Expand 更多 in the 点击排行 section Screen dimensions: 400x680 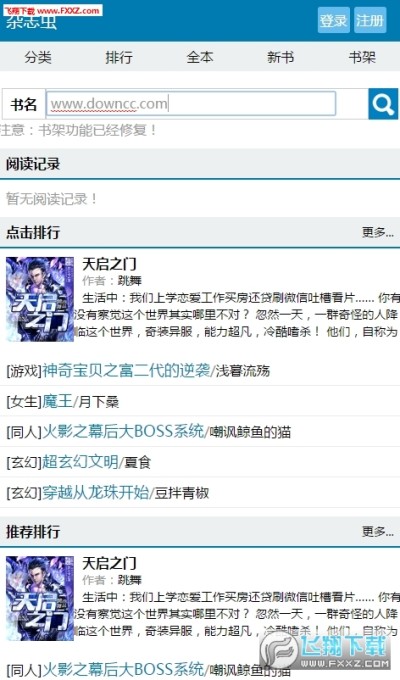point(378,232)
